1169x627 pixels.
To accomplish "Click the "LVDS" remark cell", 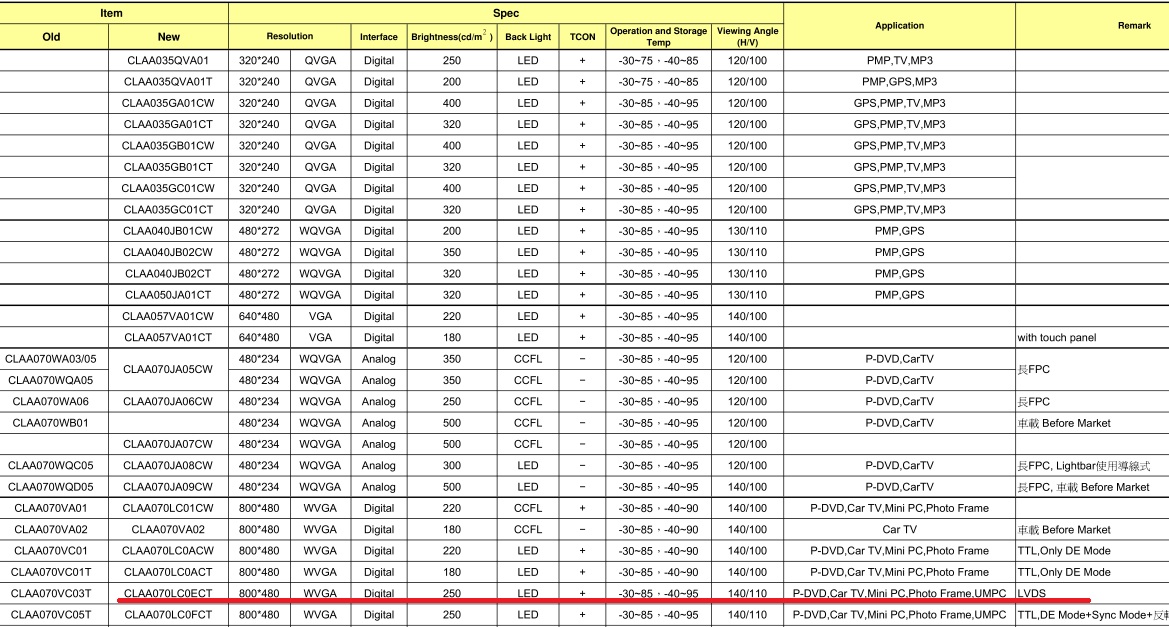I will coord(1031,593).
